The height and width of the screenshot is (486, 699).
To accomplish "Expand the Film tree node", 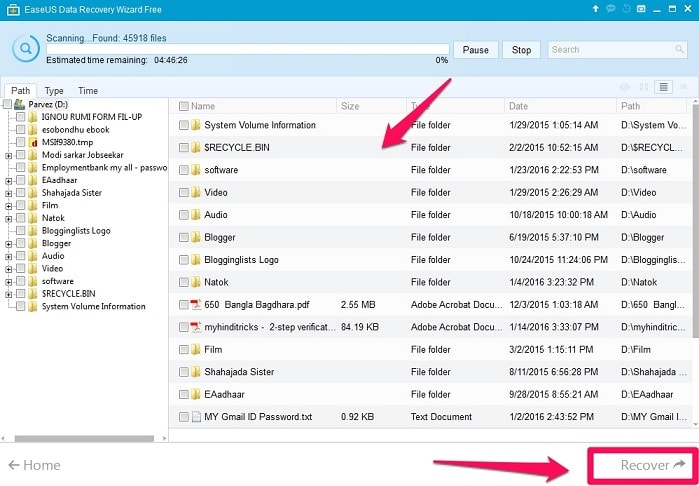I will (8, 206).
